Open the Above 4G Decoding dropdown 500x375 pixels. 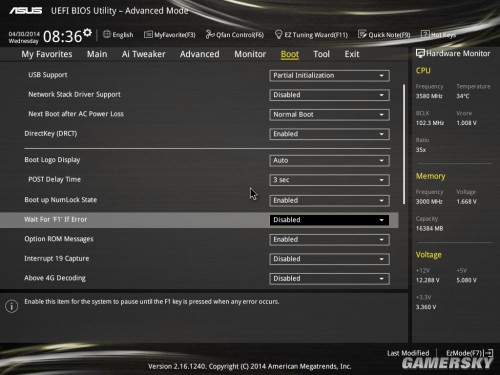[329, 279]
